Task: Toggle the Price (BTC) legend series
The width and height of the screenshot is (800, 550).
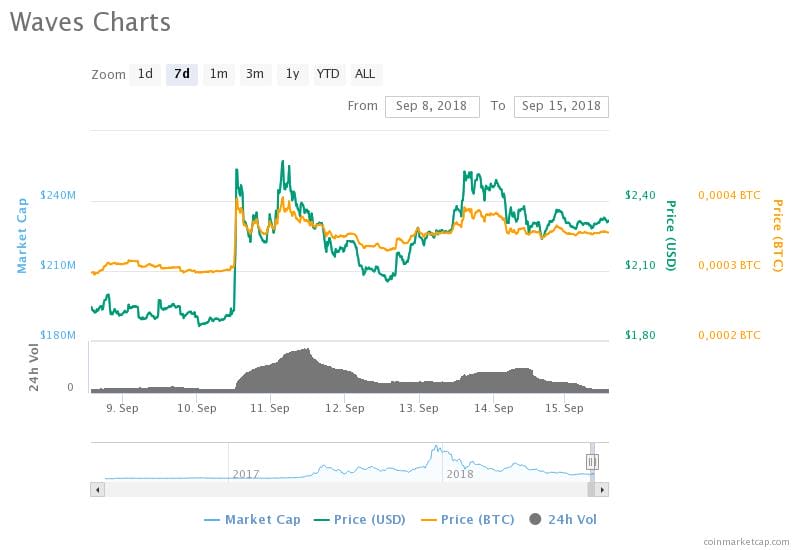Action: (x=467, y=520)
